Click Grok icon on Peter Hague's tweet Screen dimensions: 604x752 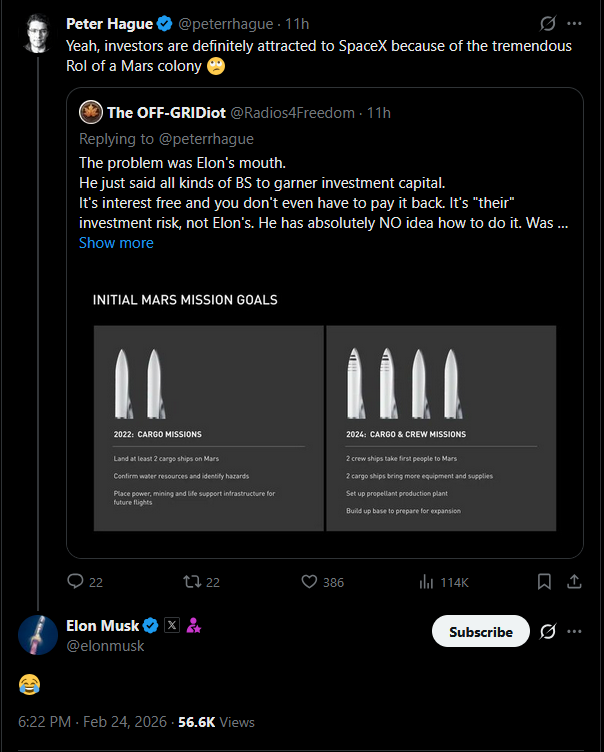click(x=547, y=23)
